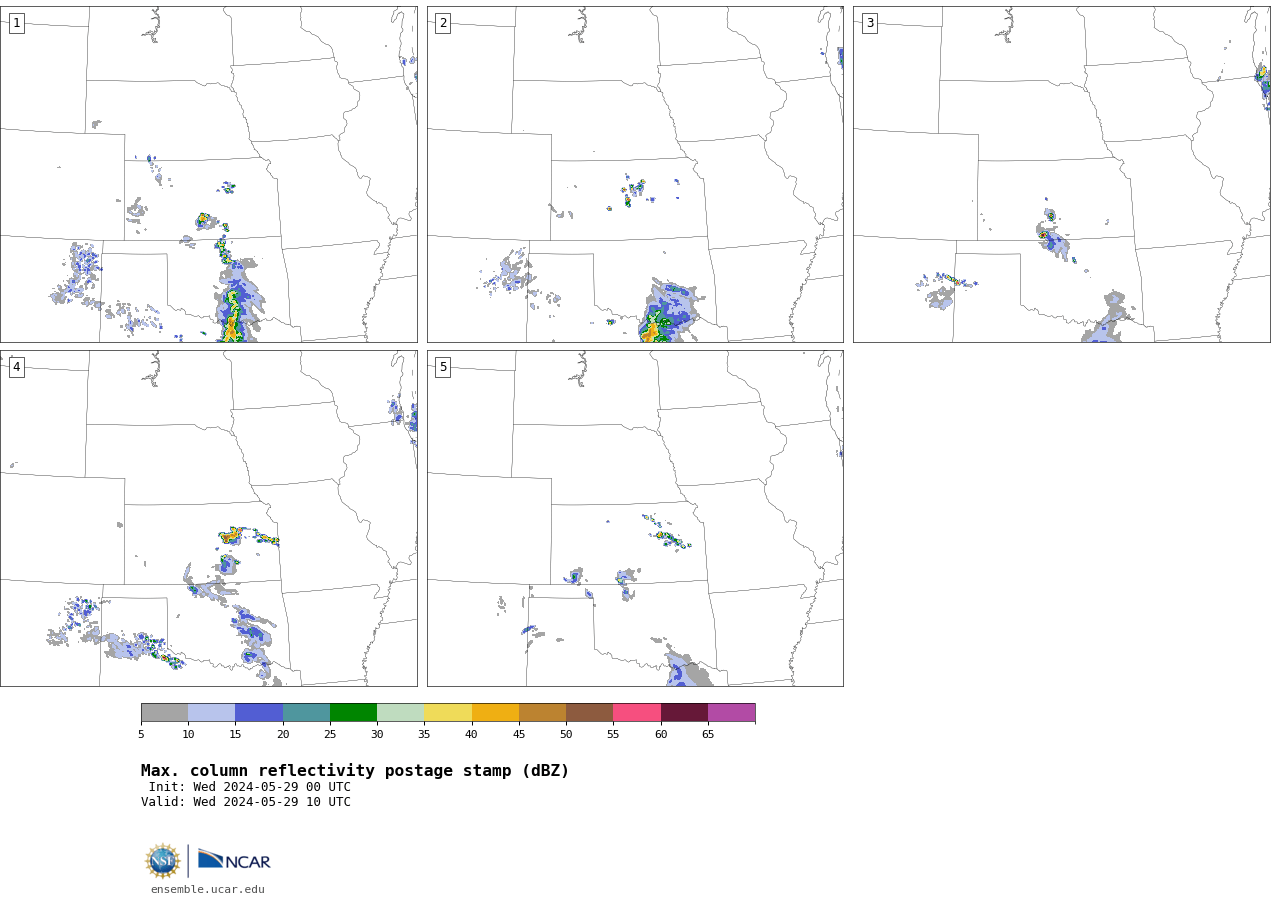Click the NCAR logo
The height and width of the screenshot is (901, 1280).
(x=234, y=860)
